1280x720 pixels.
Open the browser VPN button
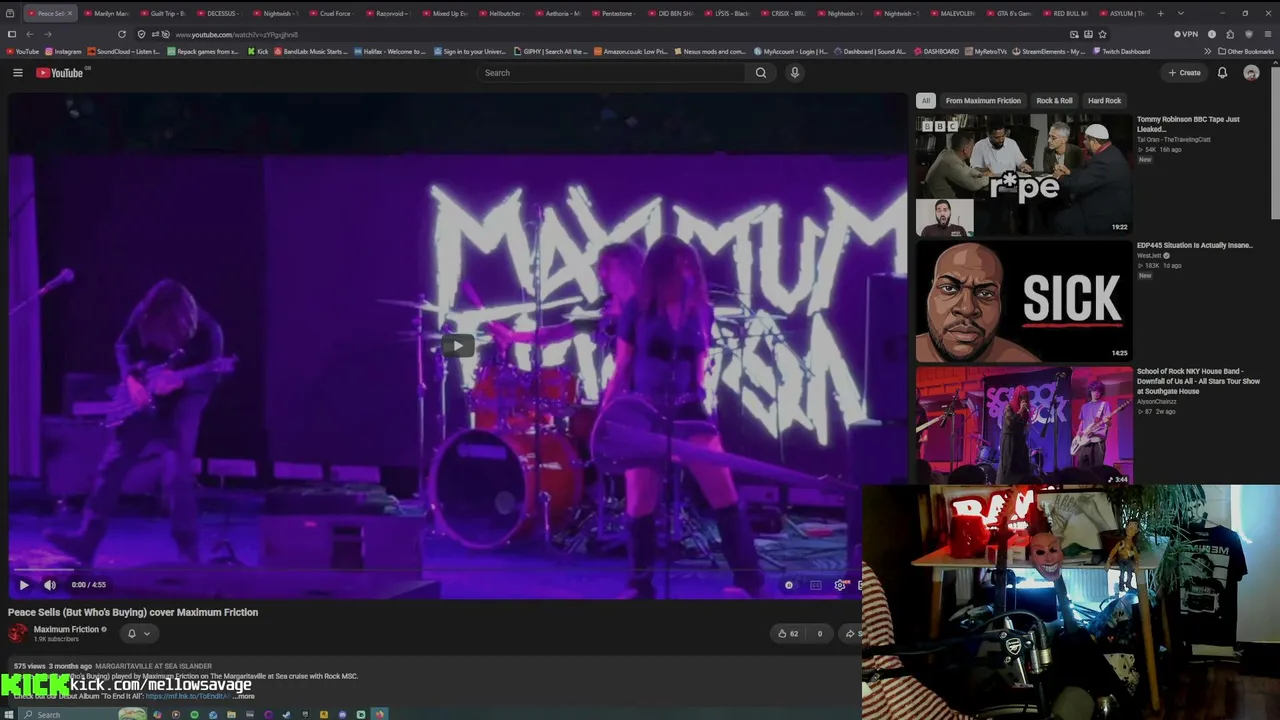1185,34
